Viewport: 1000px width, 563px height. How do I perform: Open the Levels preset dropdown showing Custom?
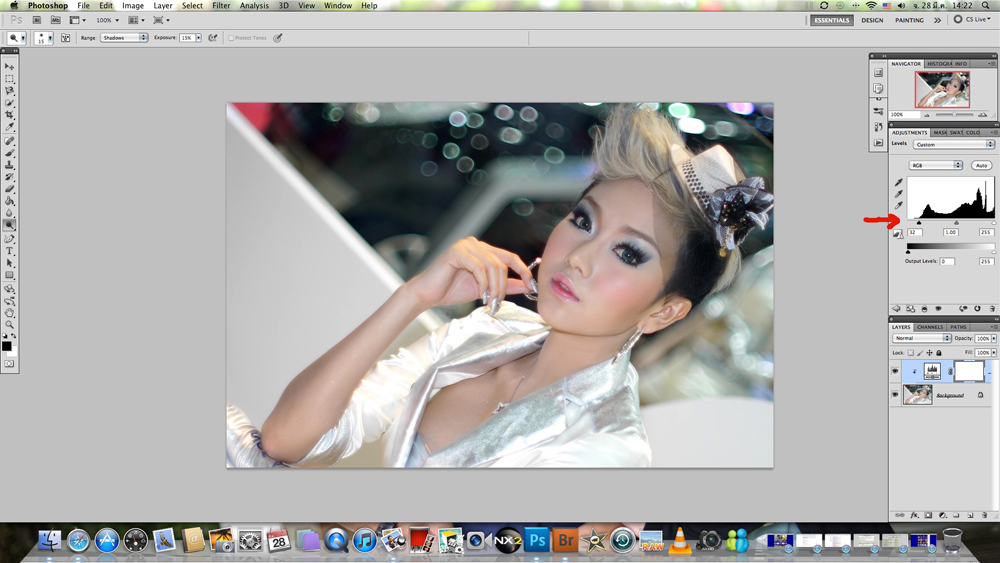(x=954, y=144)
